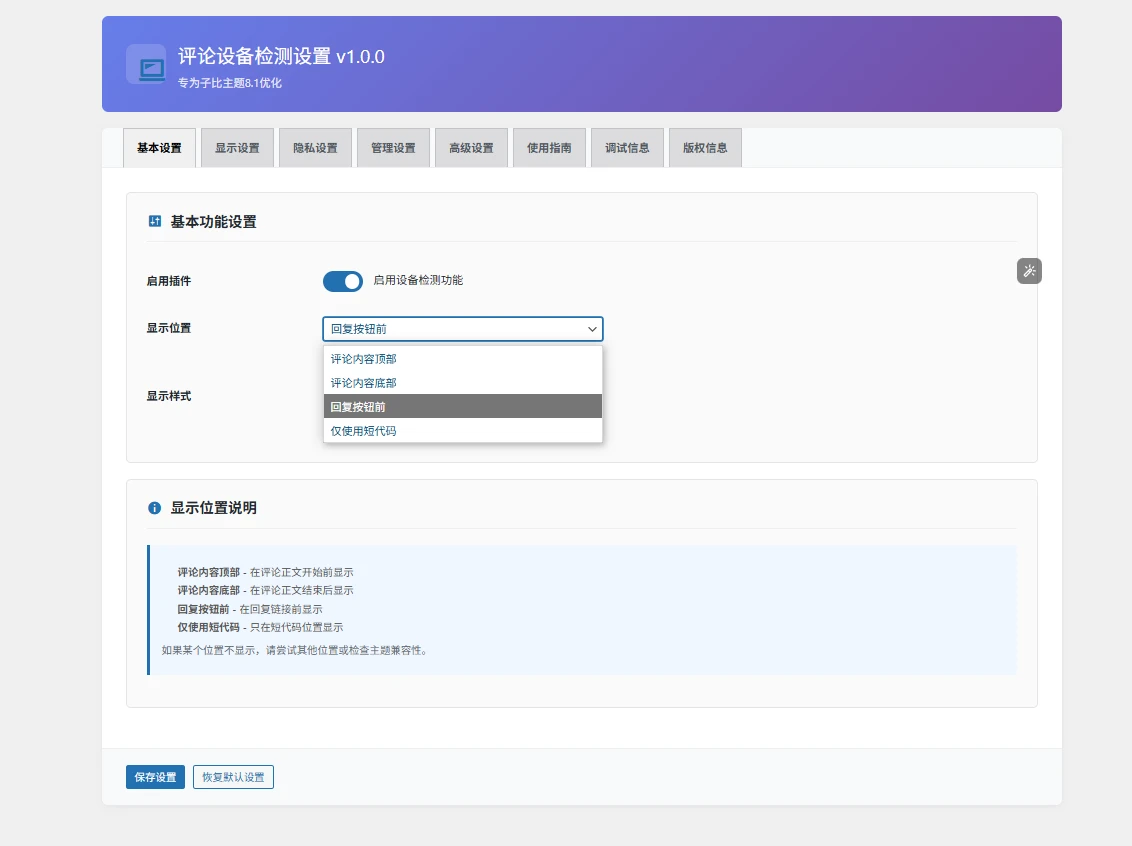Toggle the 启用设备检测功能 switch
1132x846 pixels.
[x=342, y=281]
